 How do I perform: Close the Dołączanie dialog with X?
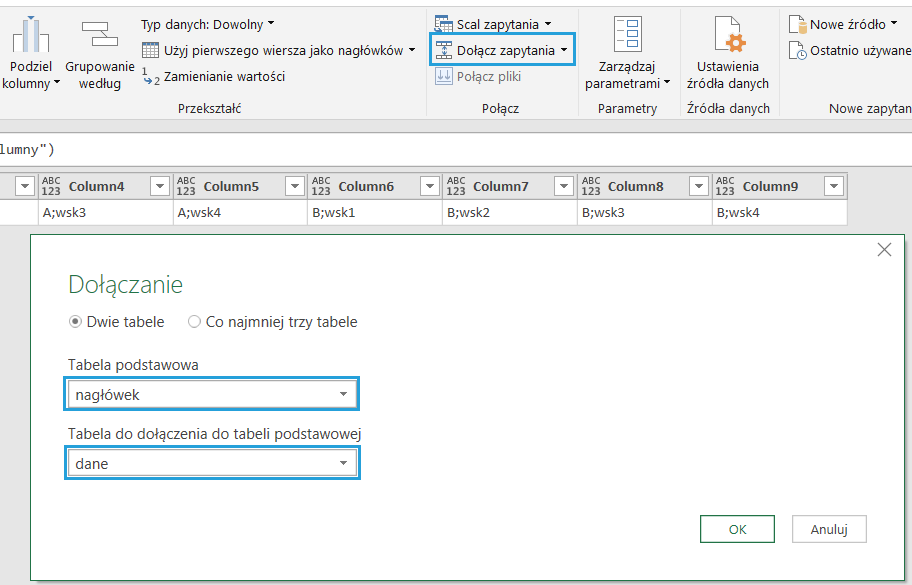click(884, 250)
